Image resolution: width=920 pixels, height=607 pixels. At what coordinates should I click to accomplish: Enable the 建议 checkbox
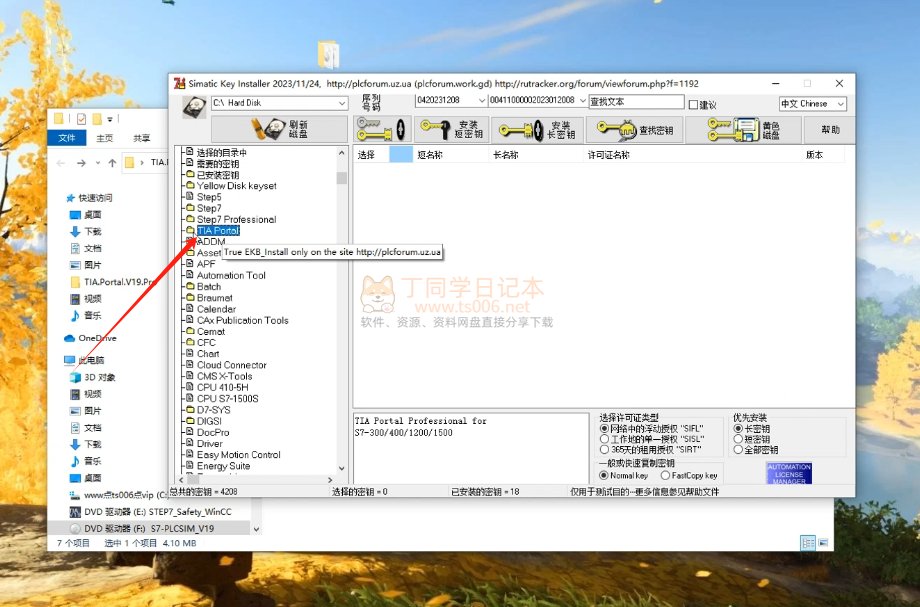tap(694, 104)
